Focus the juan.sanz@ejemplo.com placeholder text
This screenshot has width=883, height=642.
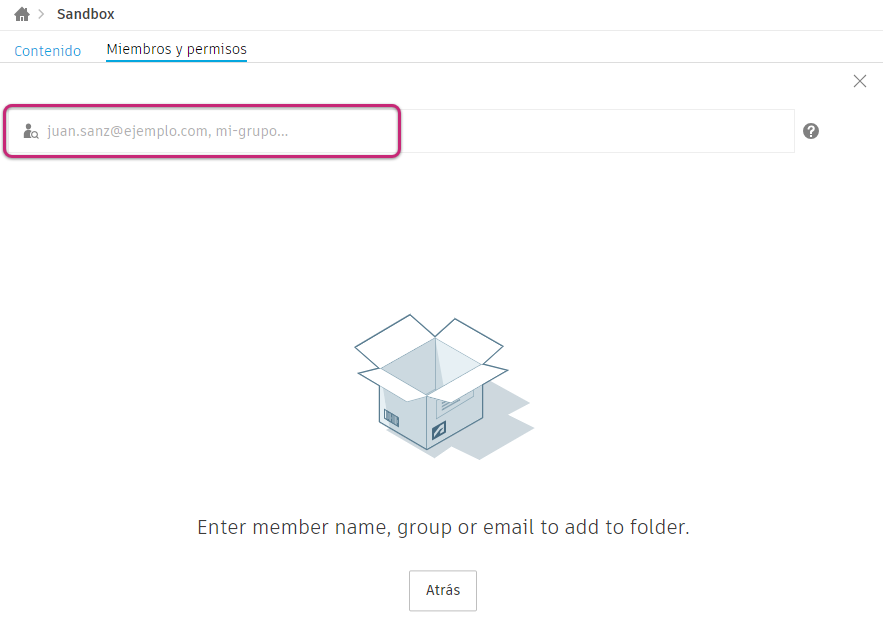click(x=127, y=131)
